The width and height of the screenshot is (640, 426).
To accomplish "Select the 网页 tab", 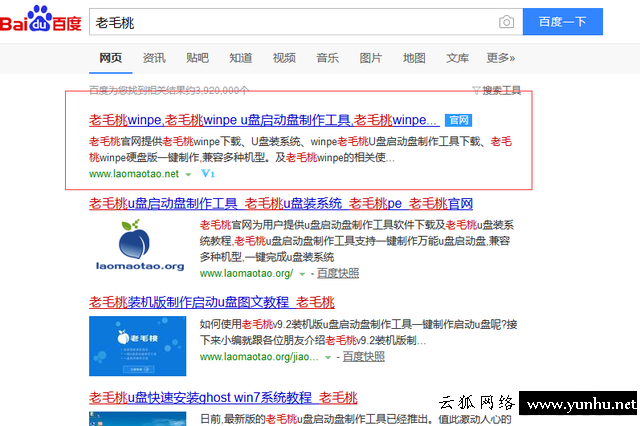I will point(111,58).
